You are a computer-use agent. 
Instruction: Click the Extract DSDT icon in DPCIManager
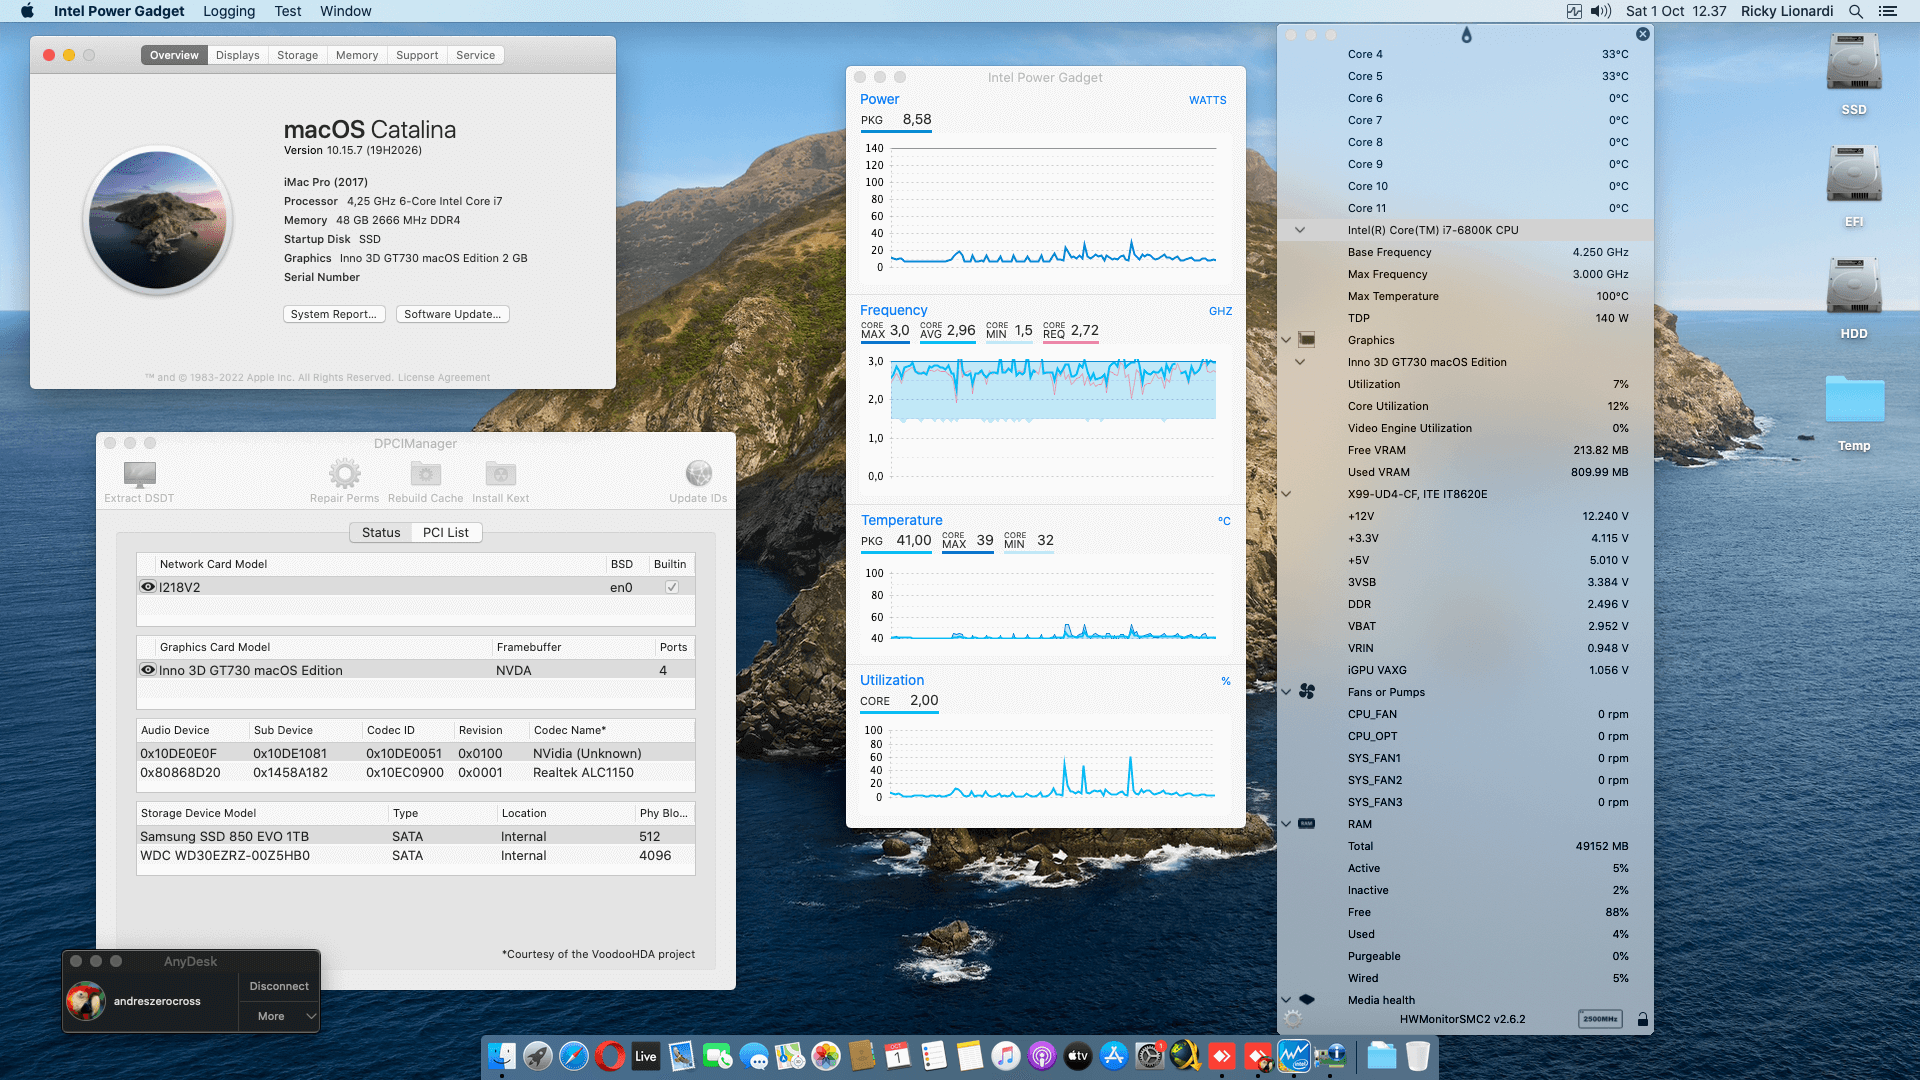coord(140,473)
